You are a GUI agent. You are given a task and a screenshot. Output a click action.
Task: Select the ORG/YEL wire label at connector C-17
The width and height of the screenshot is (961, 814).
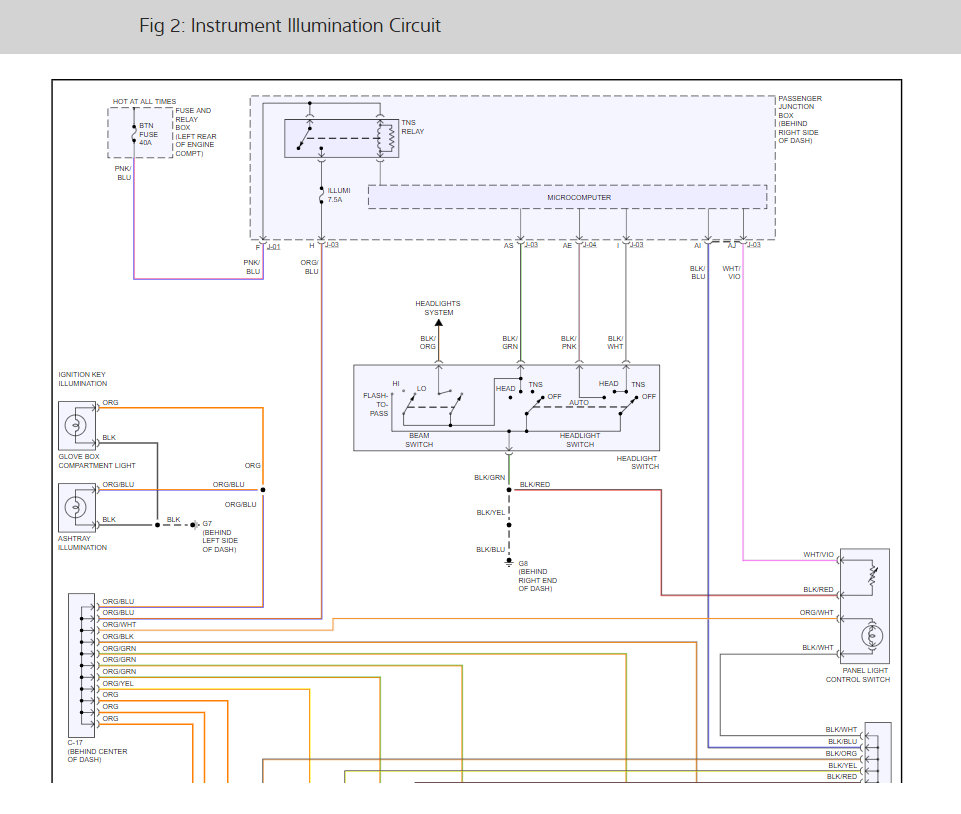118,683
